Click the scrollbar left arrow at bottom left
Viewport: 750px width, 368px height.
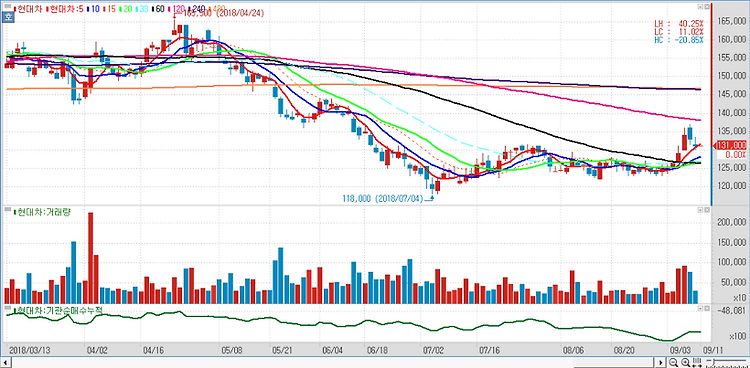[6, 363]
